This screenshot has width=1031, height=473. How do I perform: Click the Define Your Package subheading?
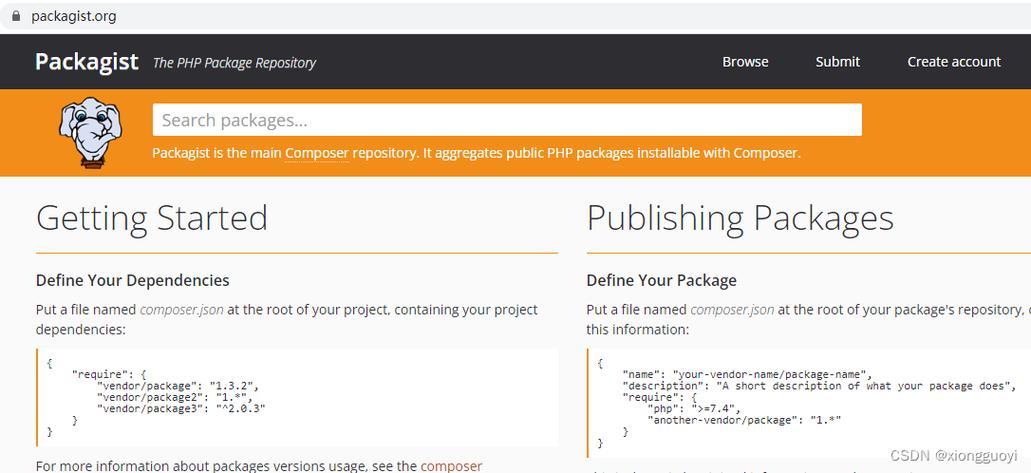[661, 280]
